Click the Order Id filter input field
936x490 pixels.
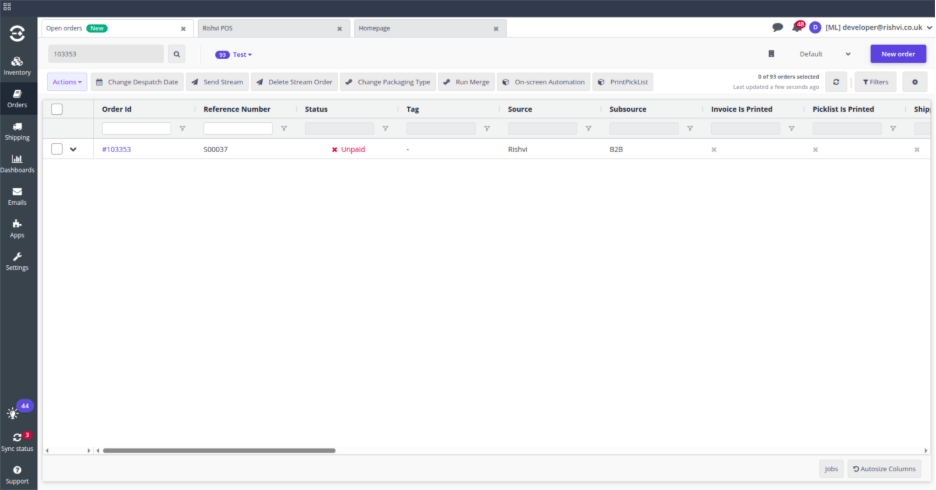(x=137, y=128)
